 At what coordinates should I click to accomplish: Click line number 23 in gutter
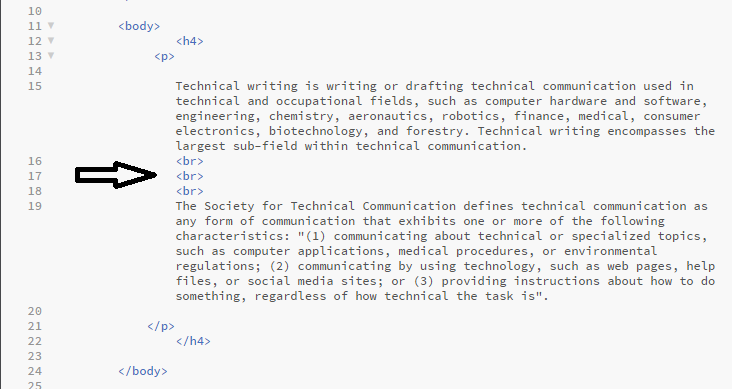click(35, 356)
